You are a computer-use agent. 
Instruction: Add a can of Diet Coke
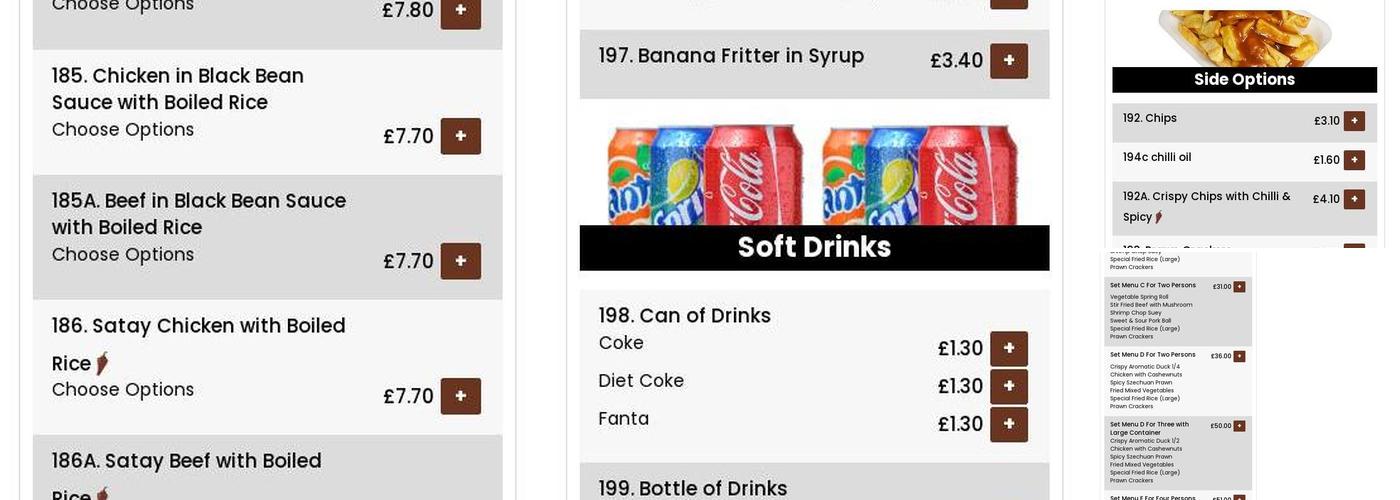tap(1008, 387)
